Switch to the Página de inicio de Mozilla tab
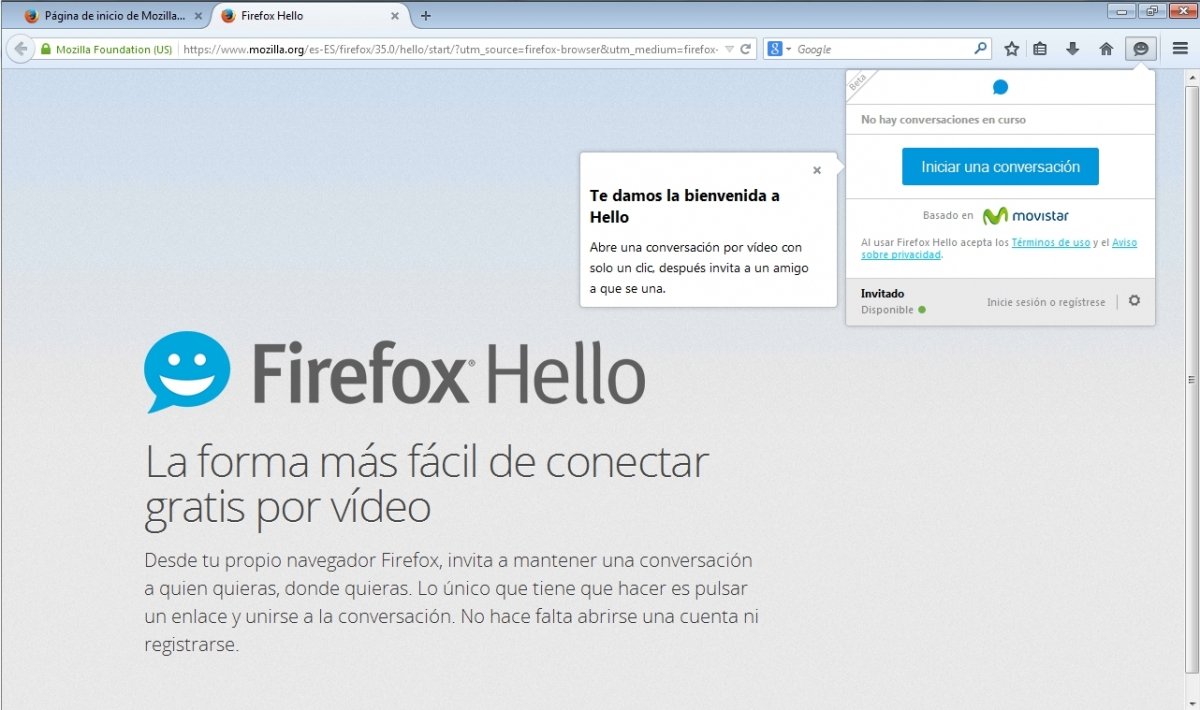The image size is (1200, 710). pyautogui.click(x=112, y=16)
